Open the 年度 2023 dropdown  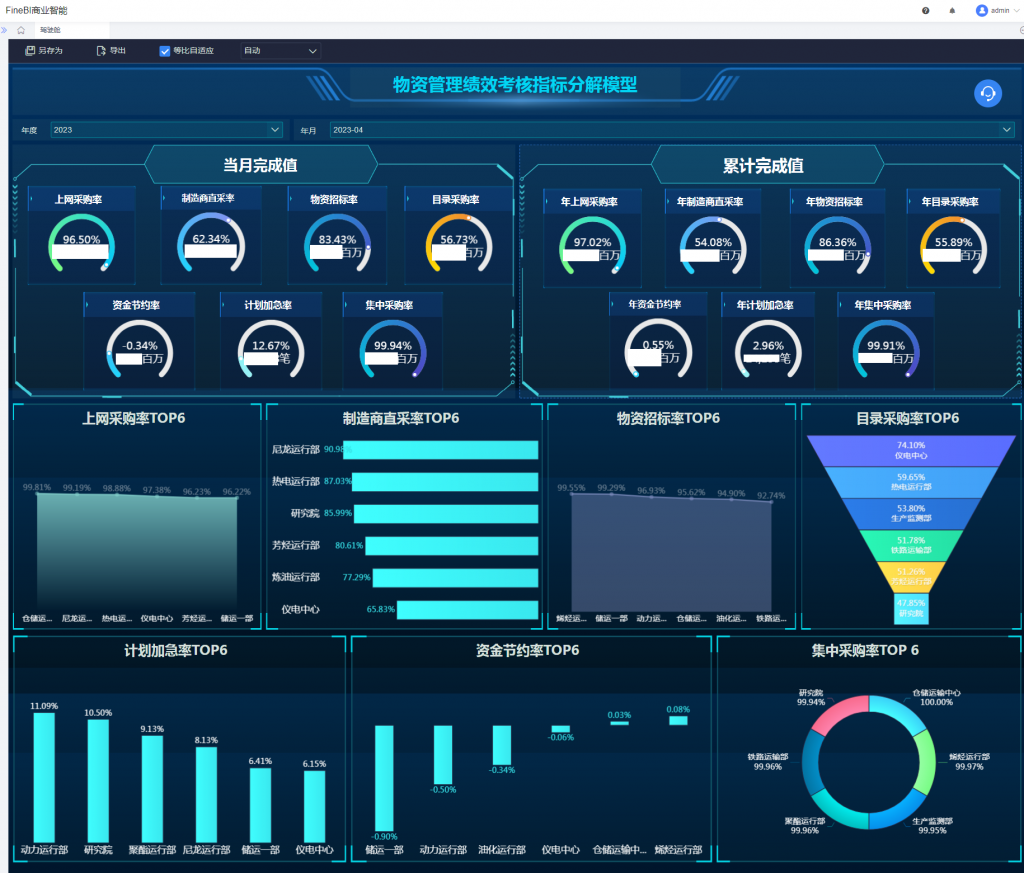click(x=167, y=130)
